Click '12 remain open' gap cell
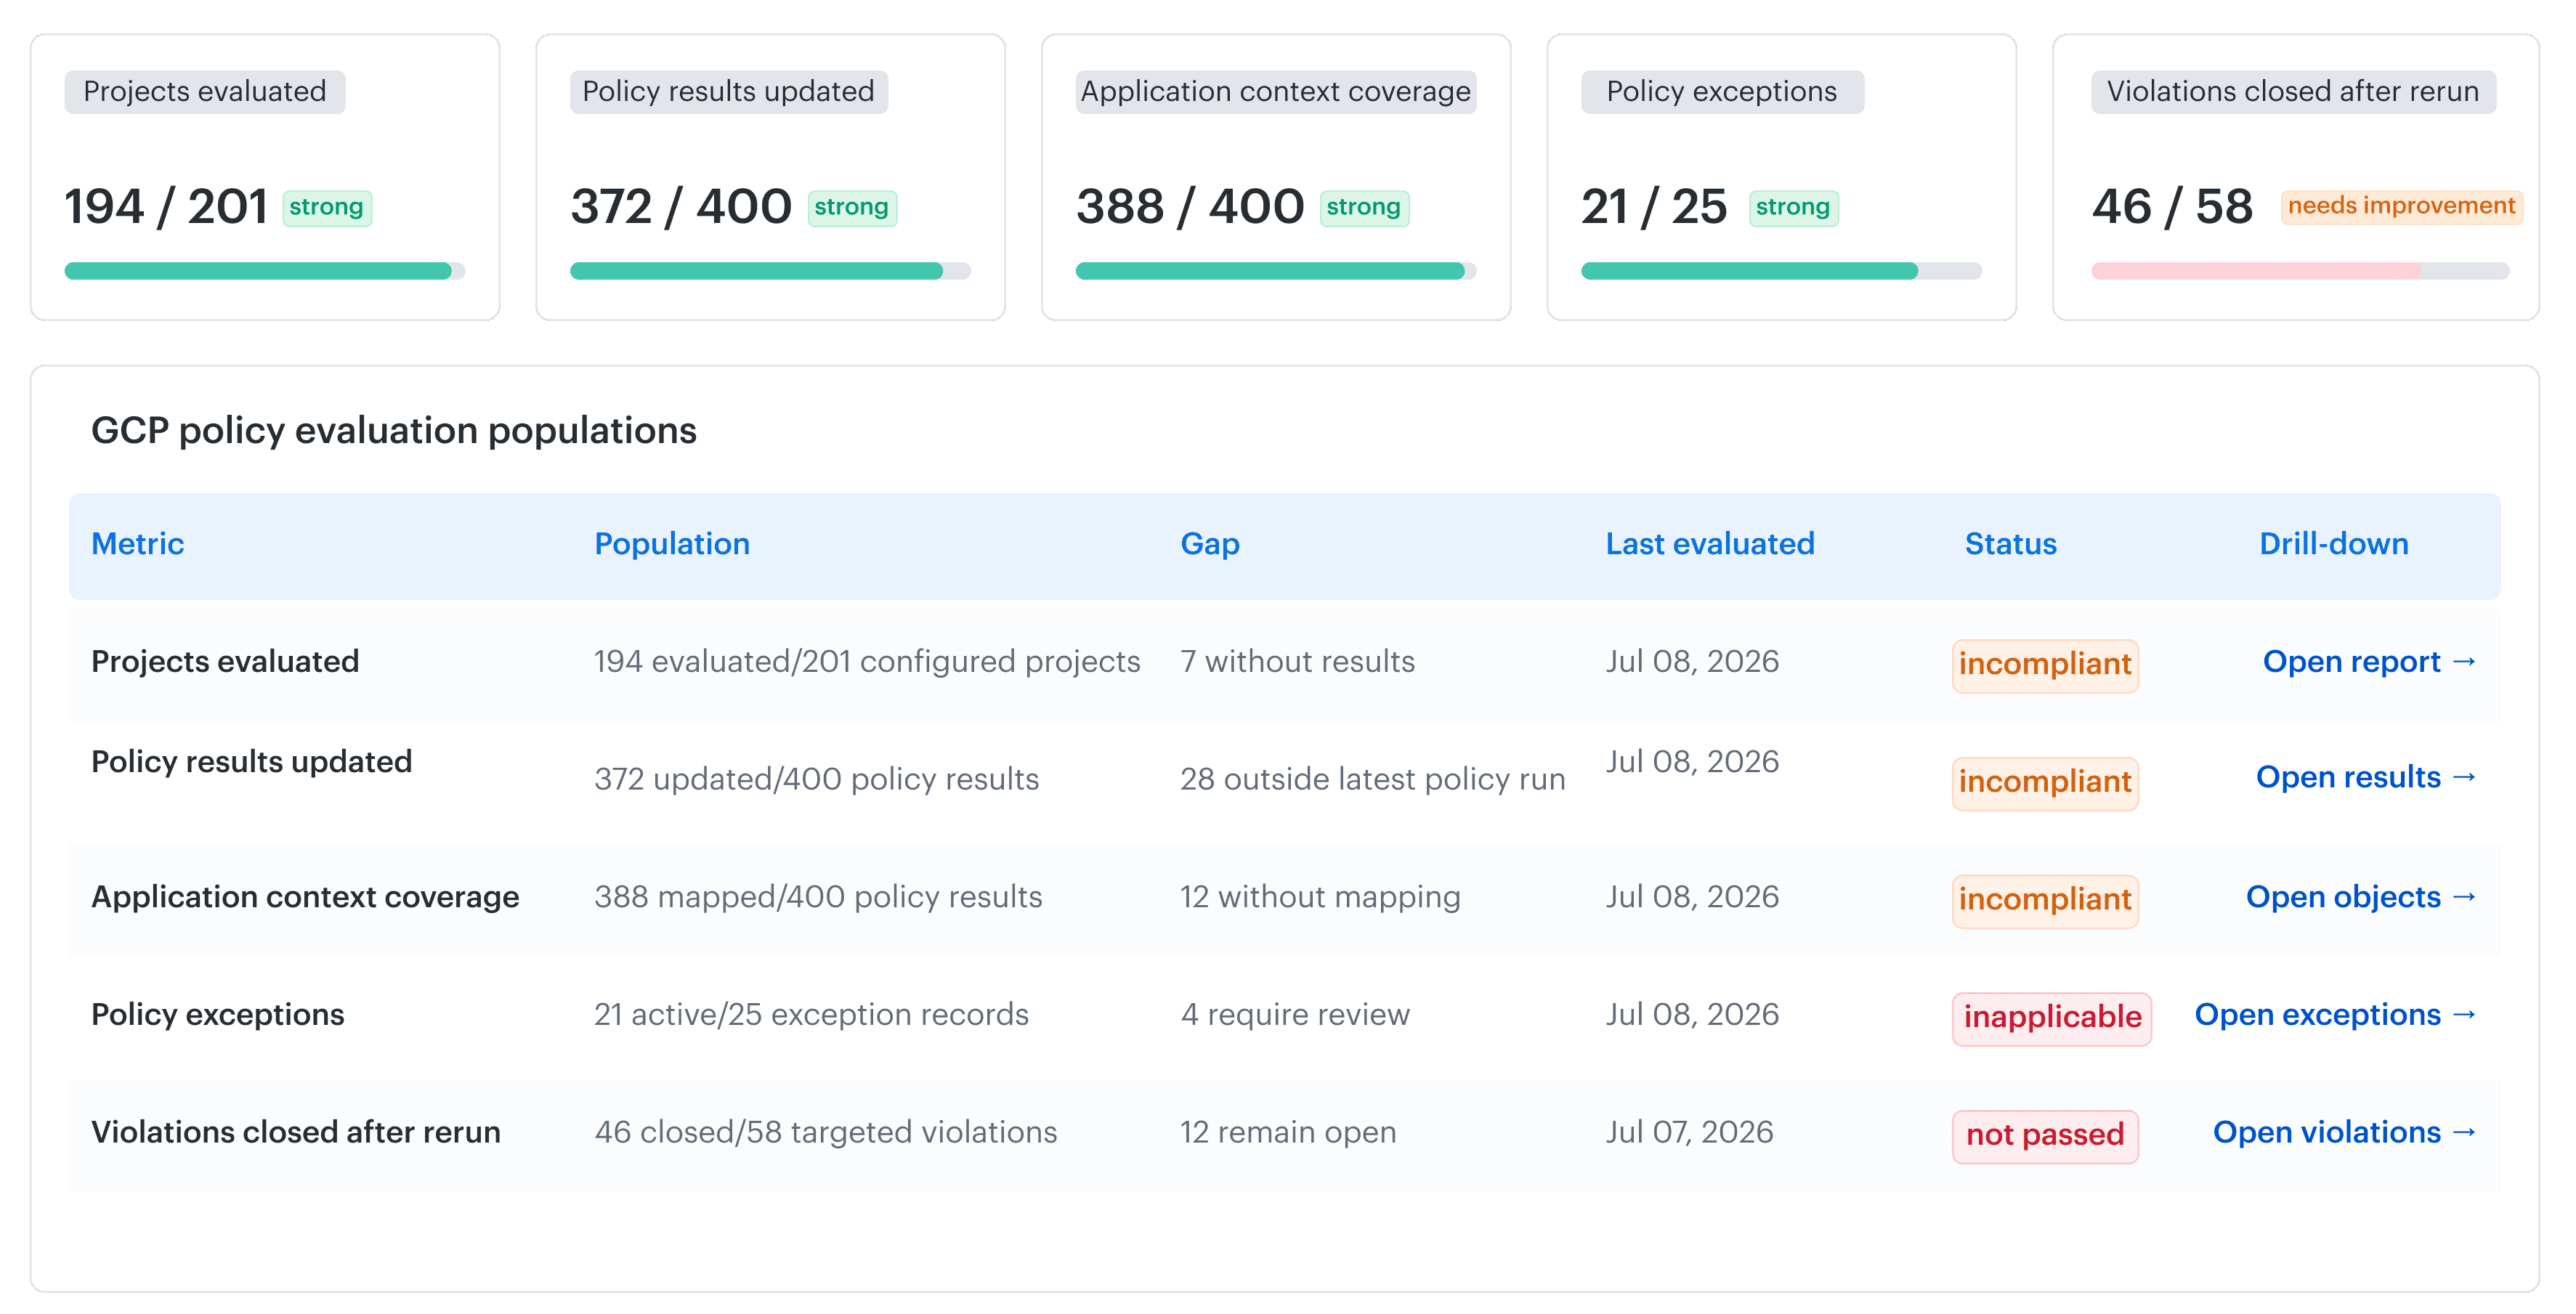2576x1314 pixels. (x=1288, y=1132)
